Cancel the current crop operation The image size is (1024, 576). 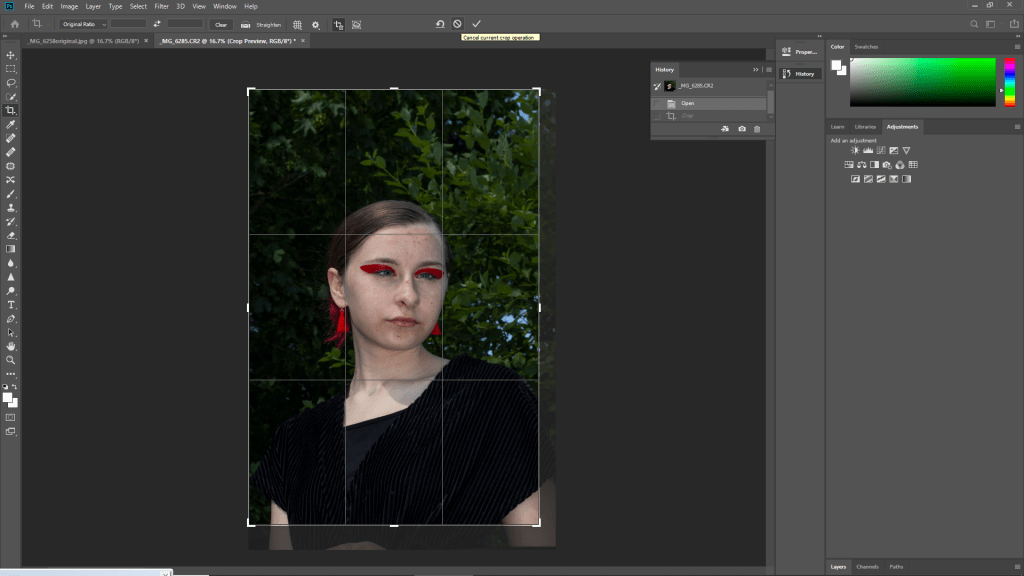[457, 24]
